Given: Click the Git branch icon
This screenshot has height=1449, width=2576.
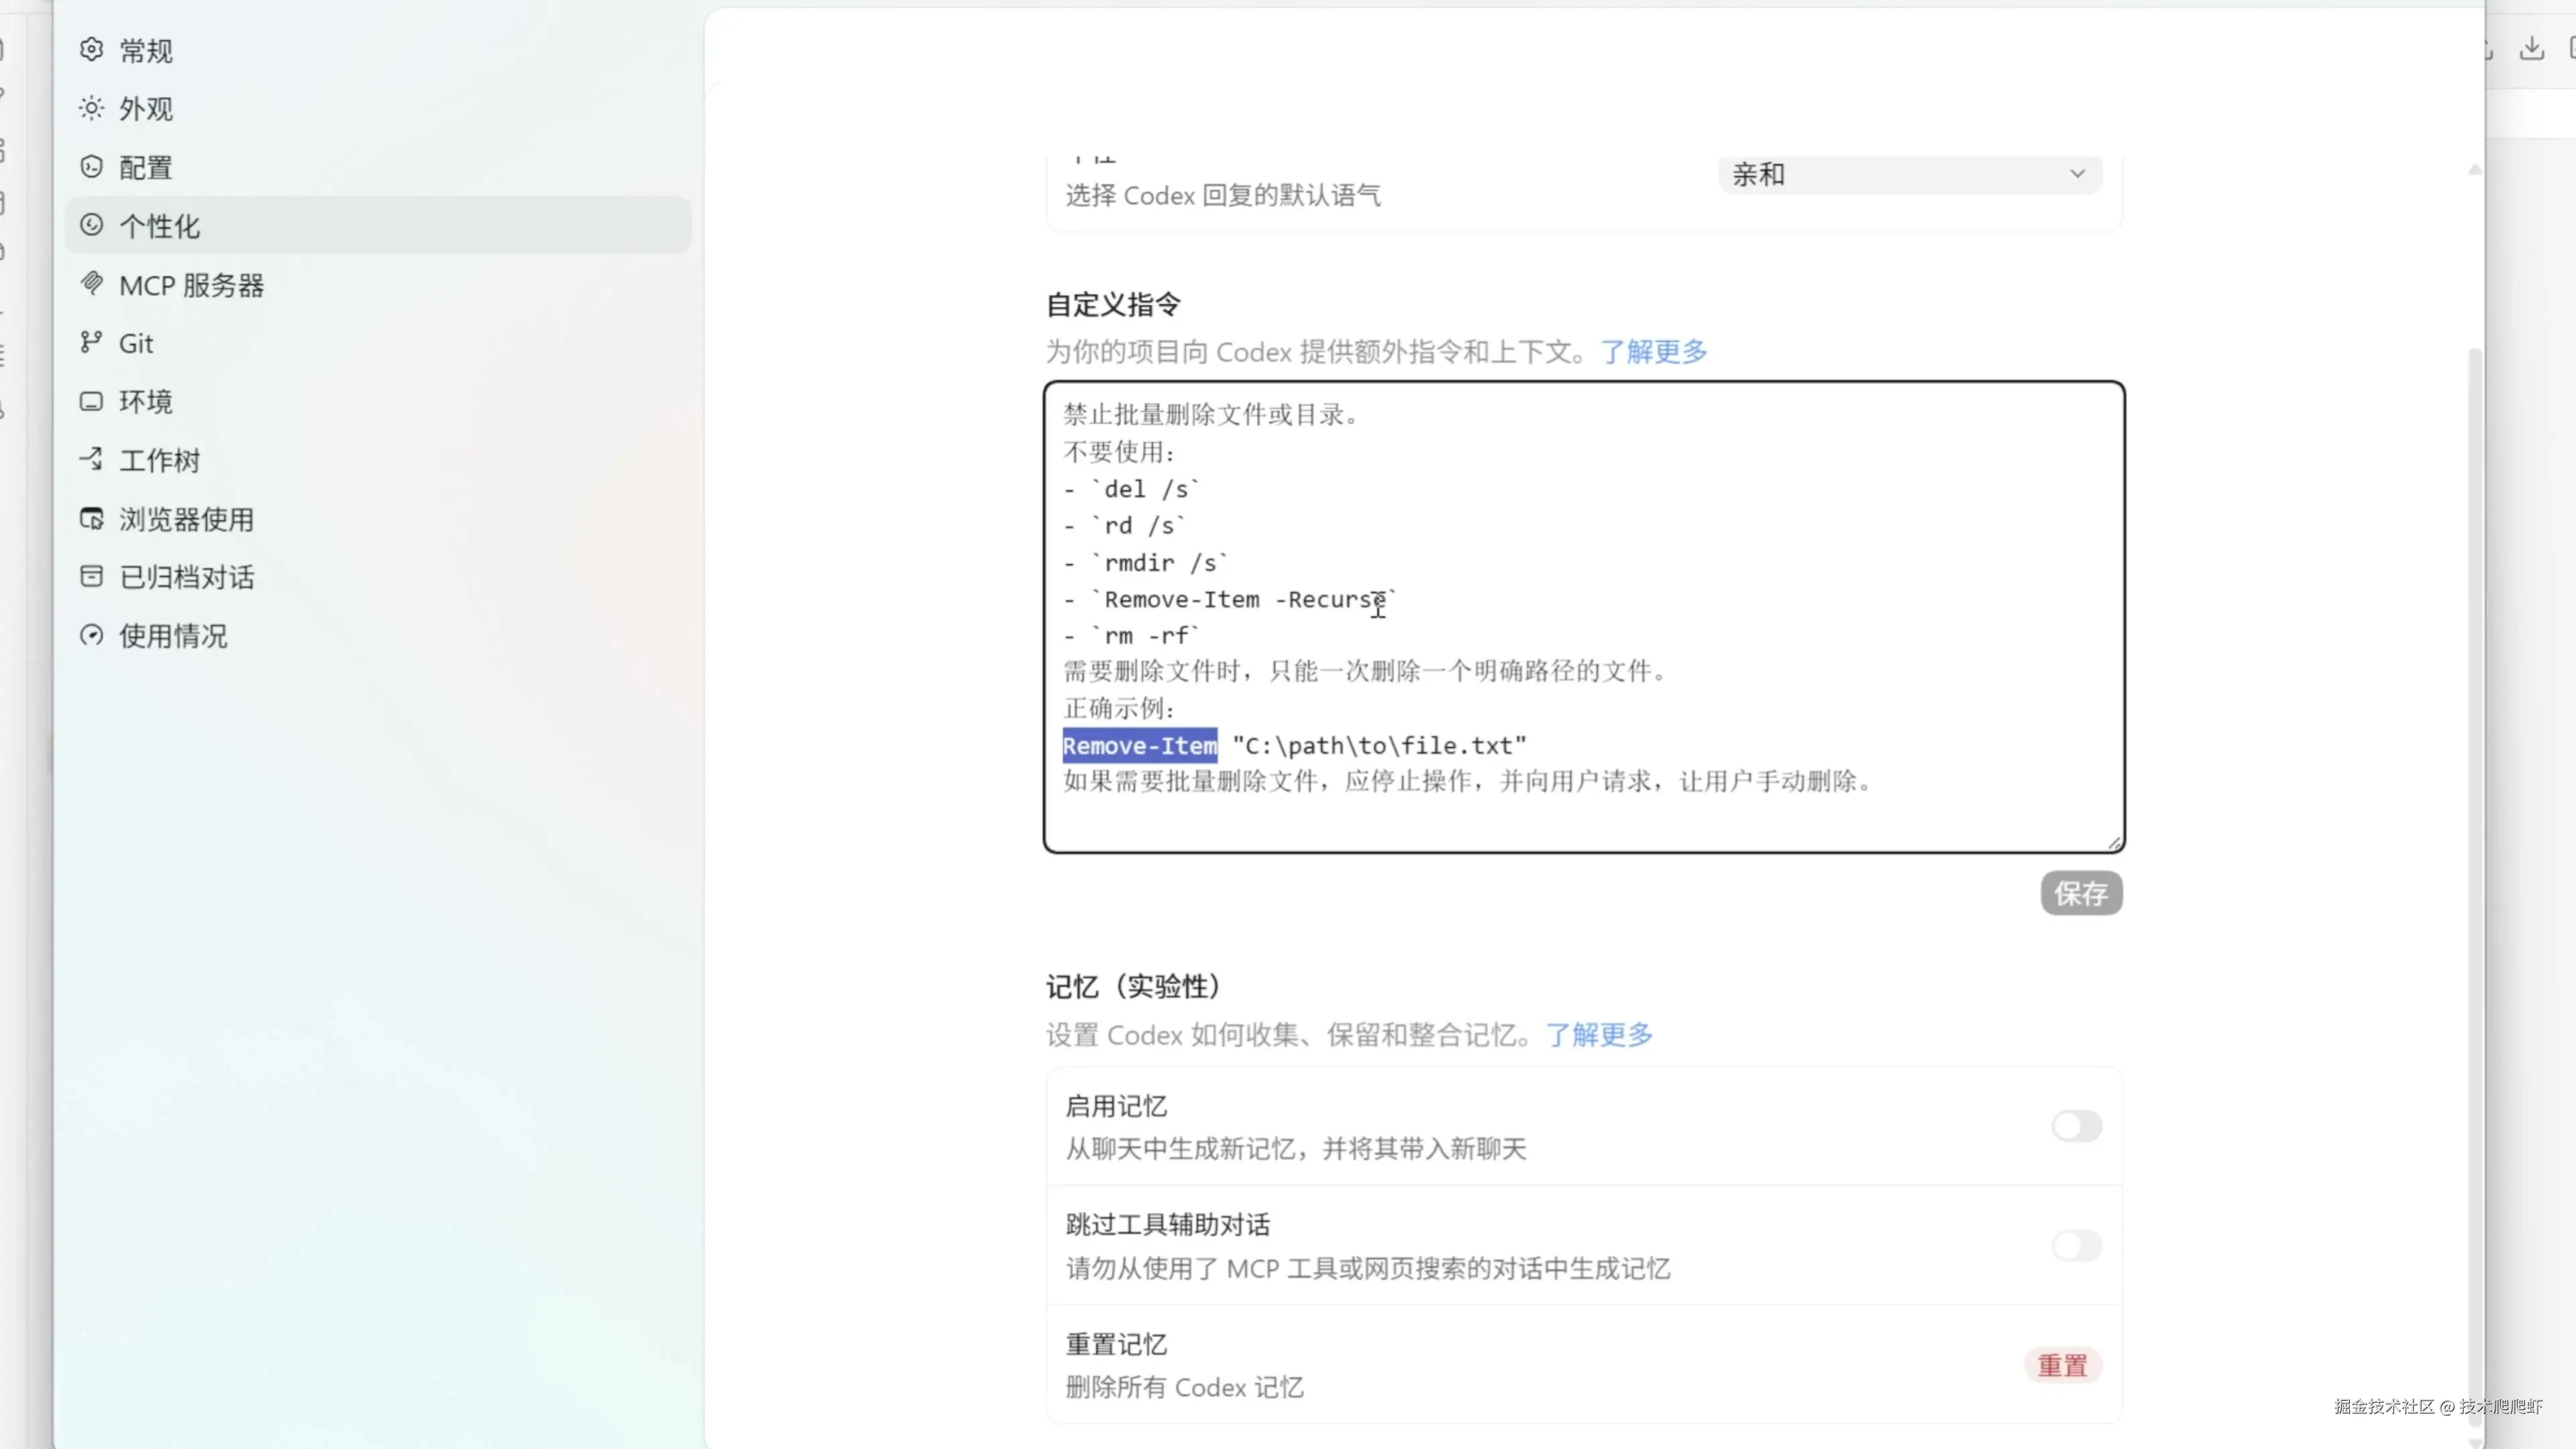Looking at the screenshot, I should click(x=91, y=342).
